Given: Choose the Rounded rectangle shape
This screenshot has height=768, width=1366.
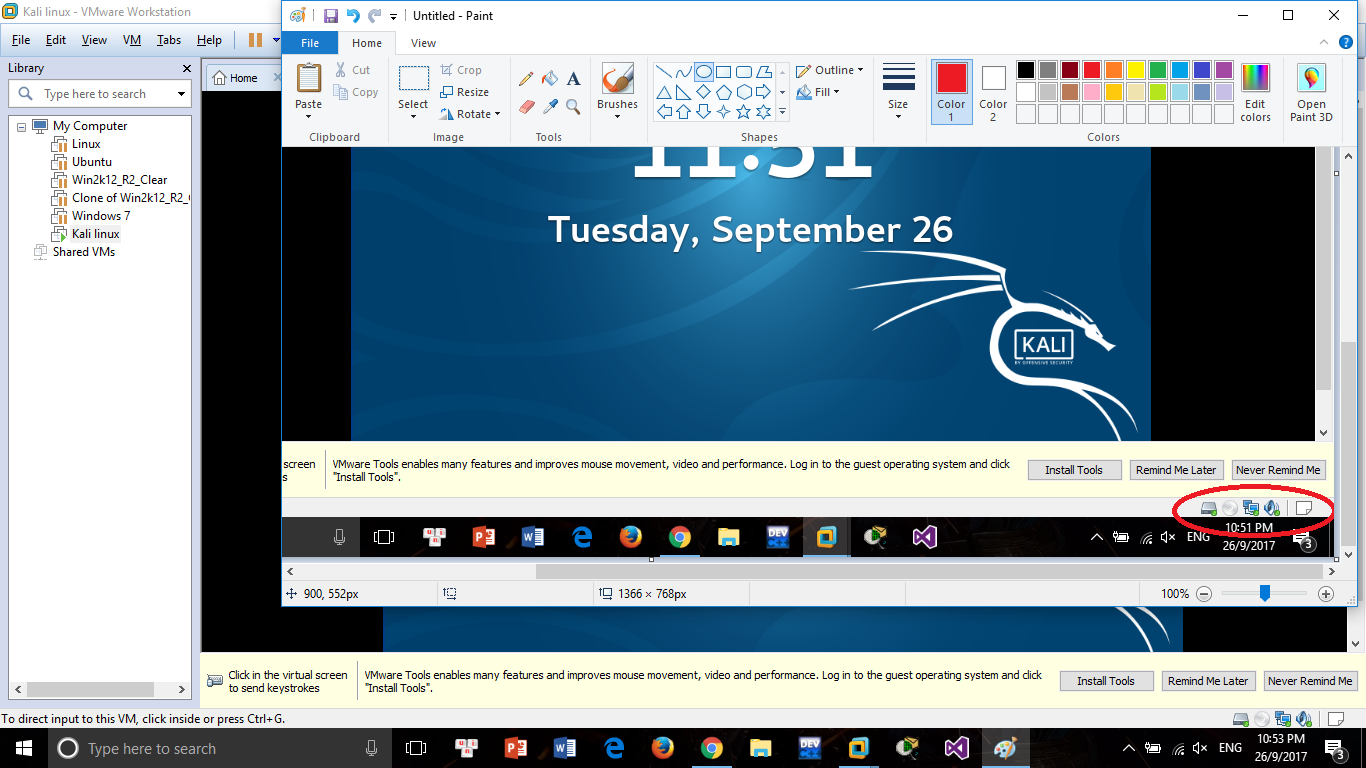Looking at the screenshot, I should (744, 72).
